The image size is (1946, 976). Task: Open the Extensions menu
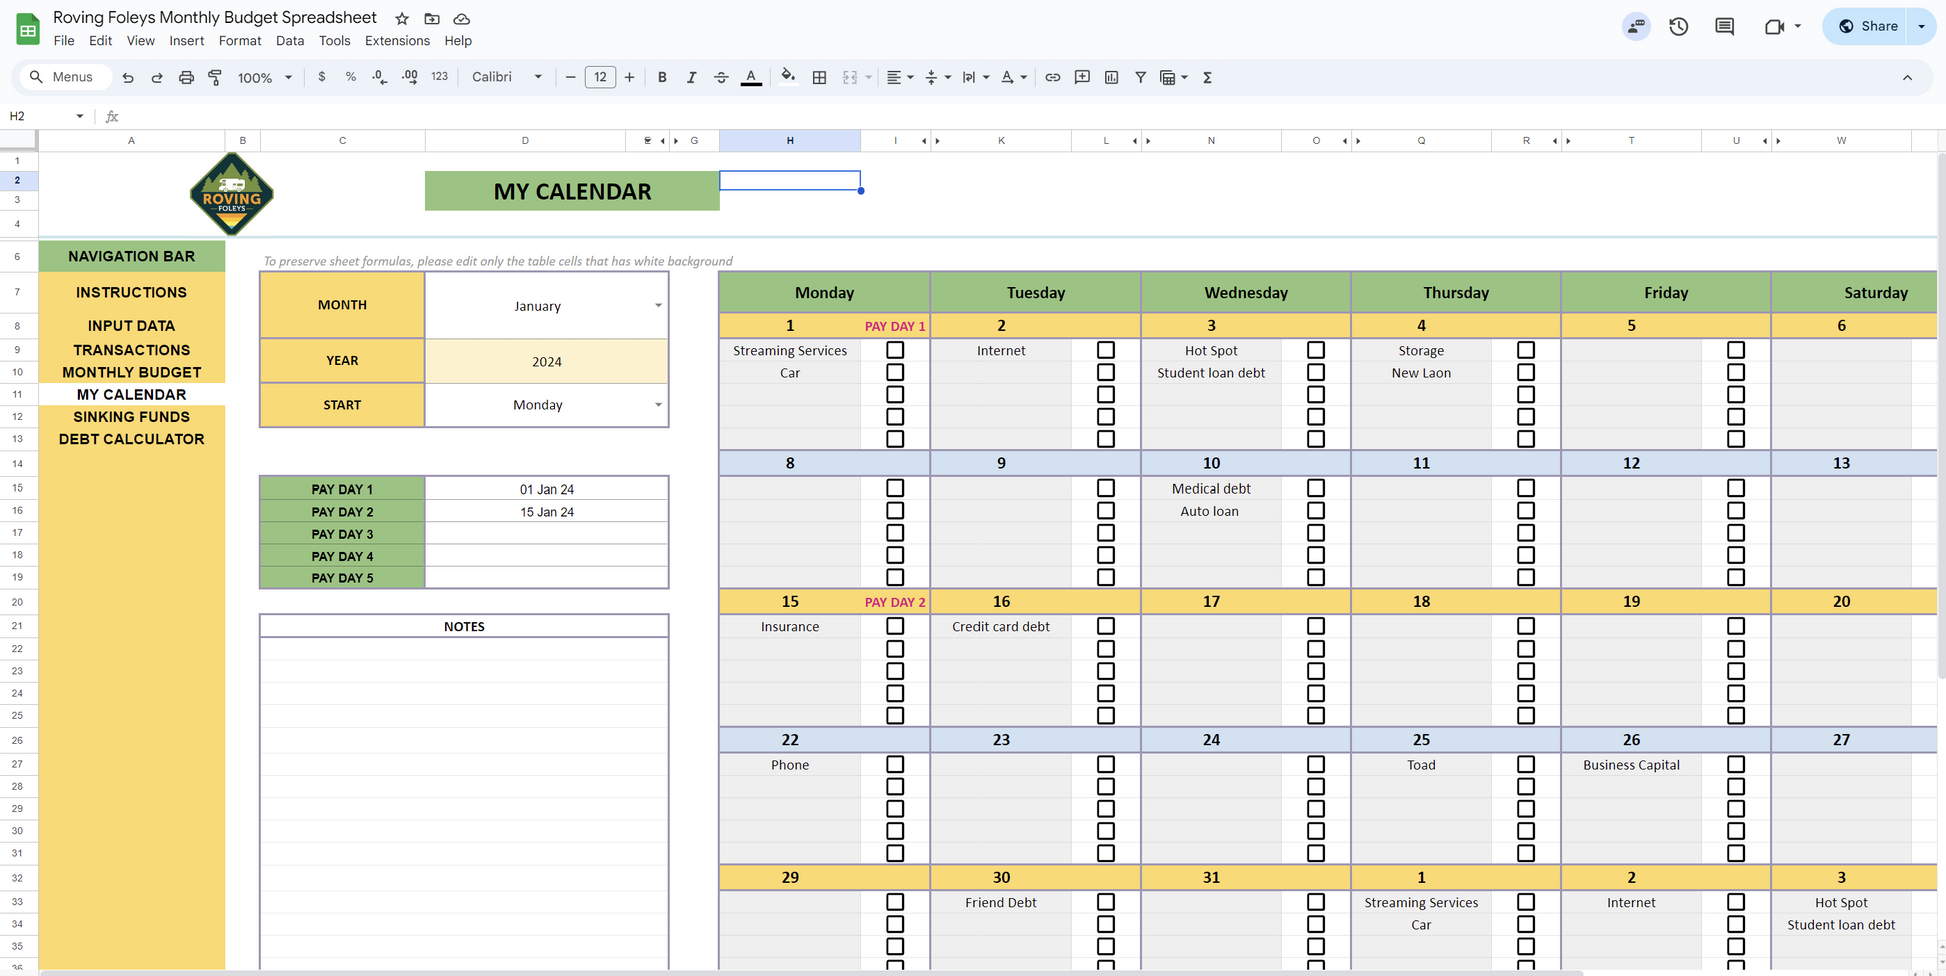tap(397, 41)
